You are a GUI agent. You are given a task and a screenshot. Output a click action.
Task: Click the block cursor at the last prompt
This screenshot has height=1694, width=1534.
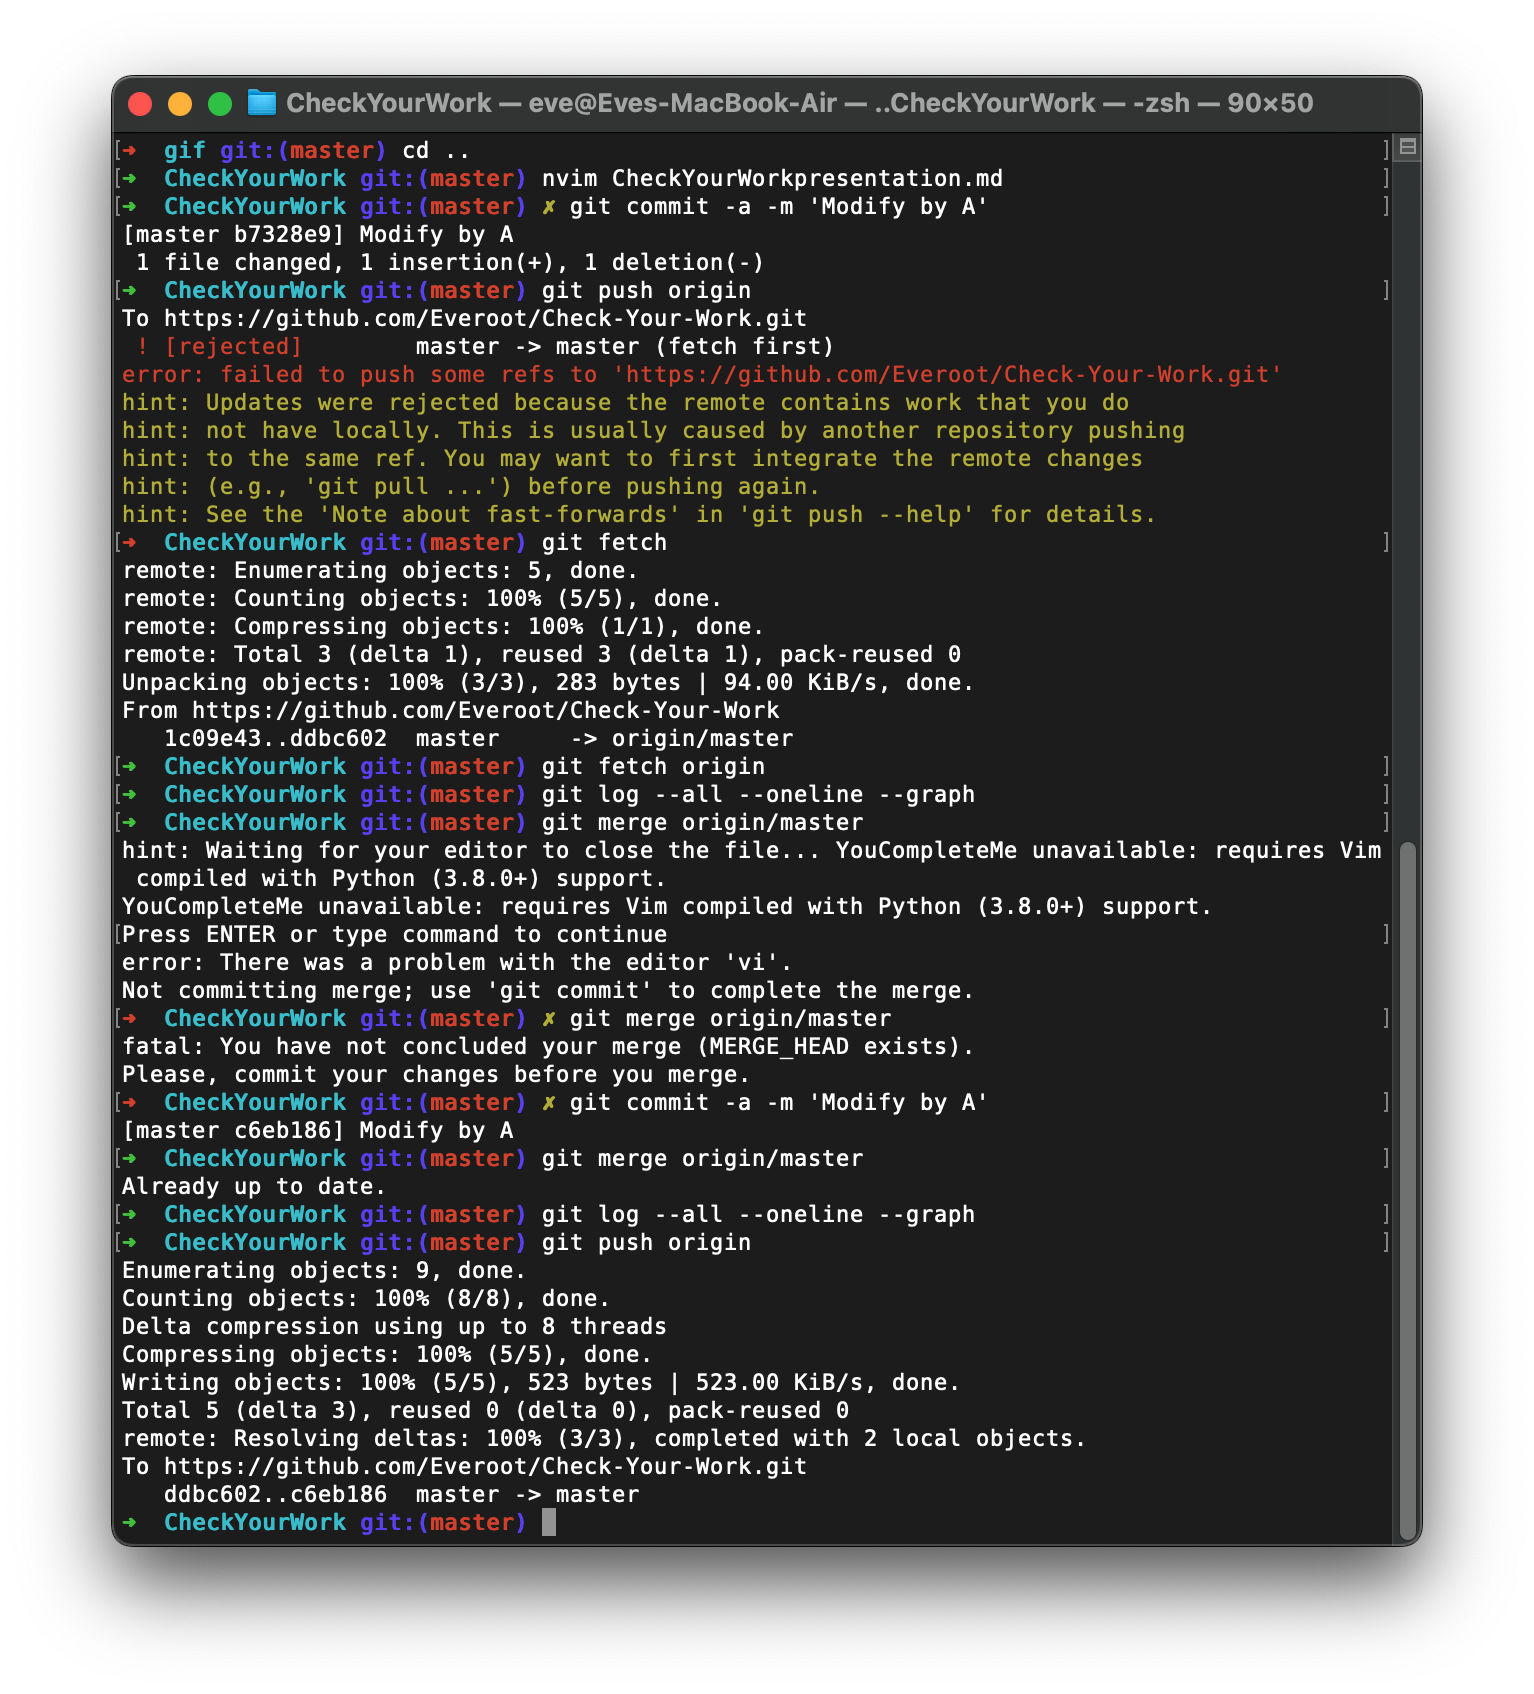click(x=548, y=1522)
